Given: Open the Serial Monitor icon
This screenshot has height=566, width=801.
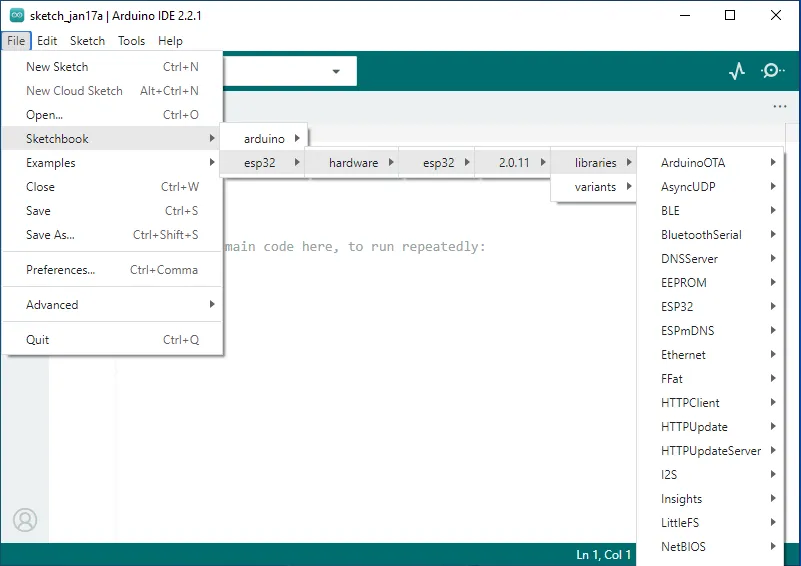Looking at the screenshot, I should coord(772,71).
